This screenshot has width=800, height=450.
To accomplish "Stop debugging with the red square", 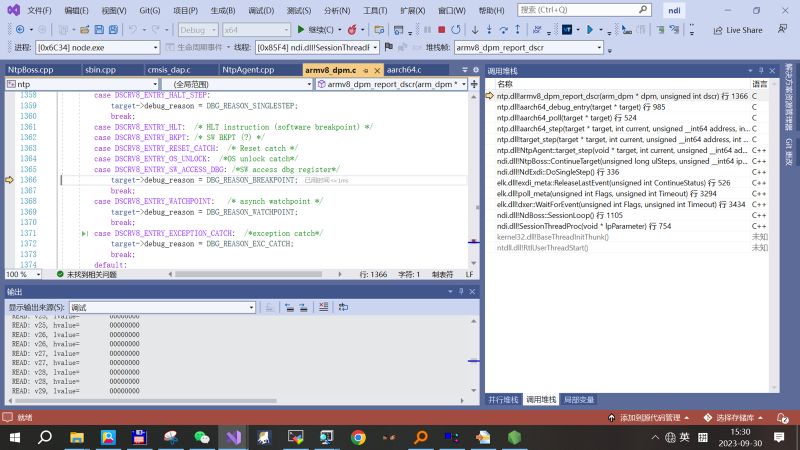I will [442, 30].
